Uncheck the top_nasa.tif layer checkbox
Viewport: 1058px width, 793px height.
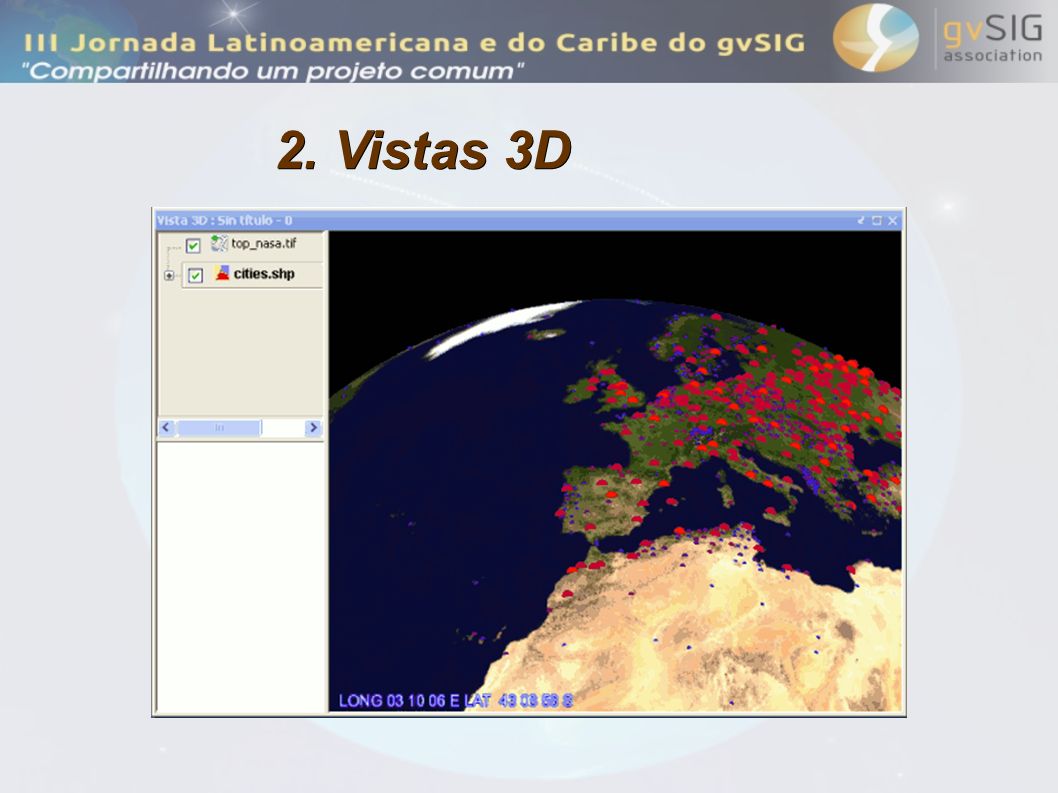coord(193,246)
